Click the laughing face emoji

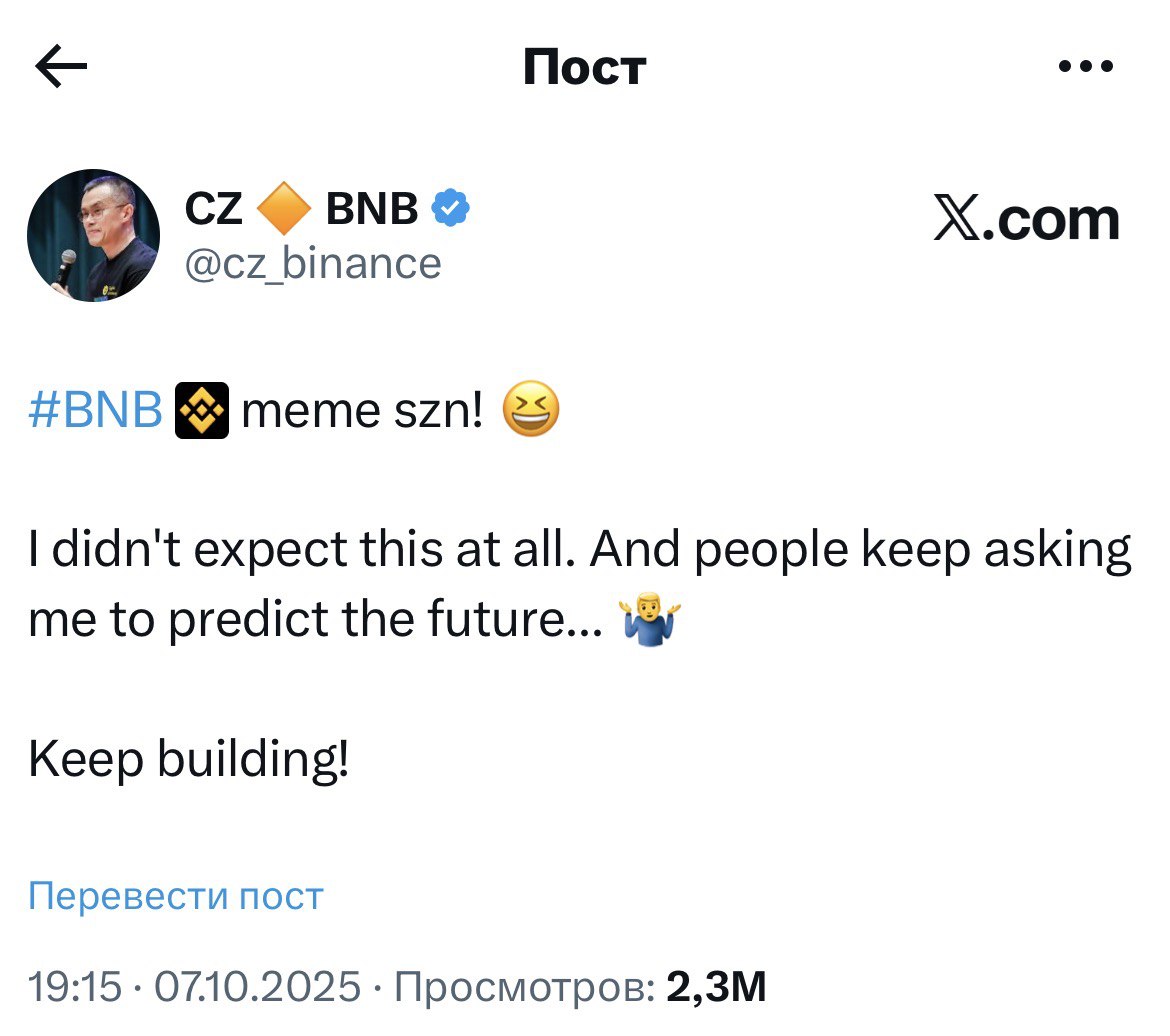pos(530,412)
